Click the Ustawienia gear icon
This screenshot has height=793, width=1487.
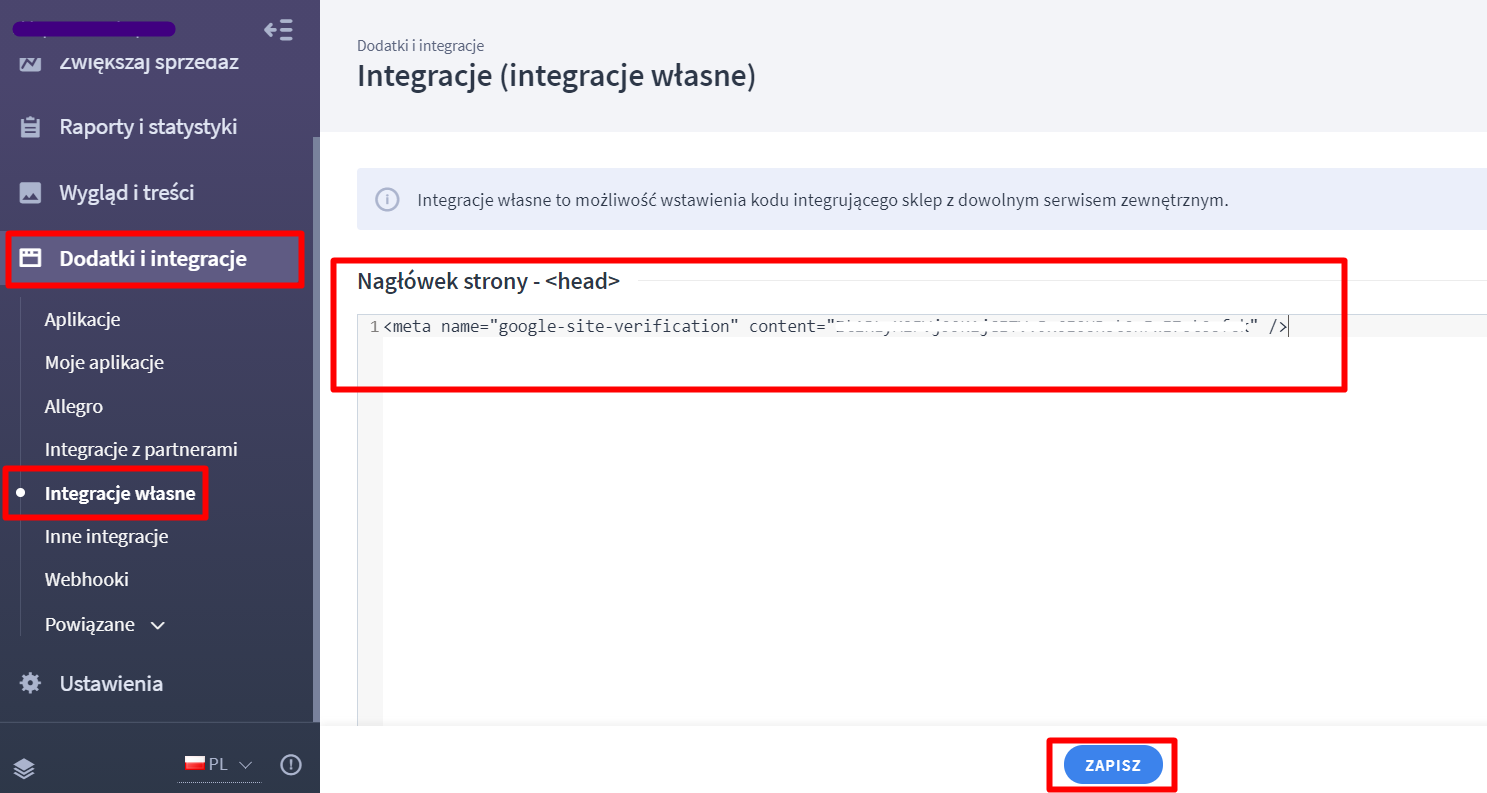pyautogui.click(x=31, y=684)
